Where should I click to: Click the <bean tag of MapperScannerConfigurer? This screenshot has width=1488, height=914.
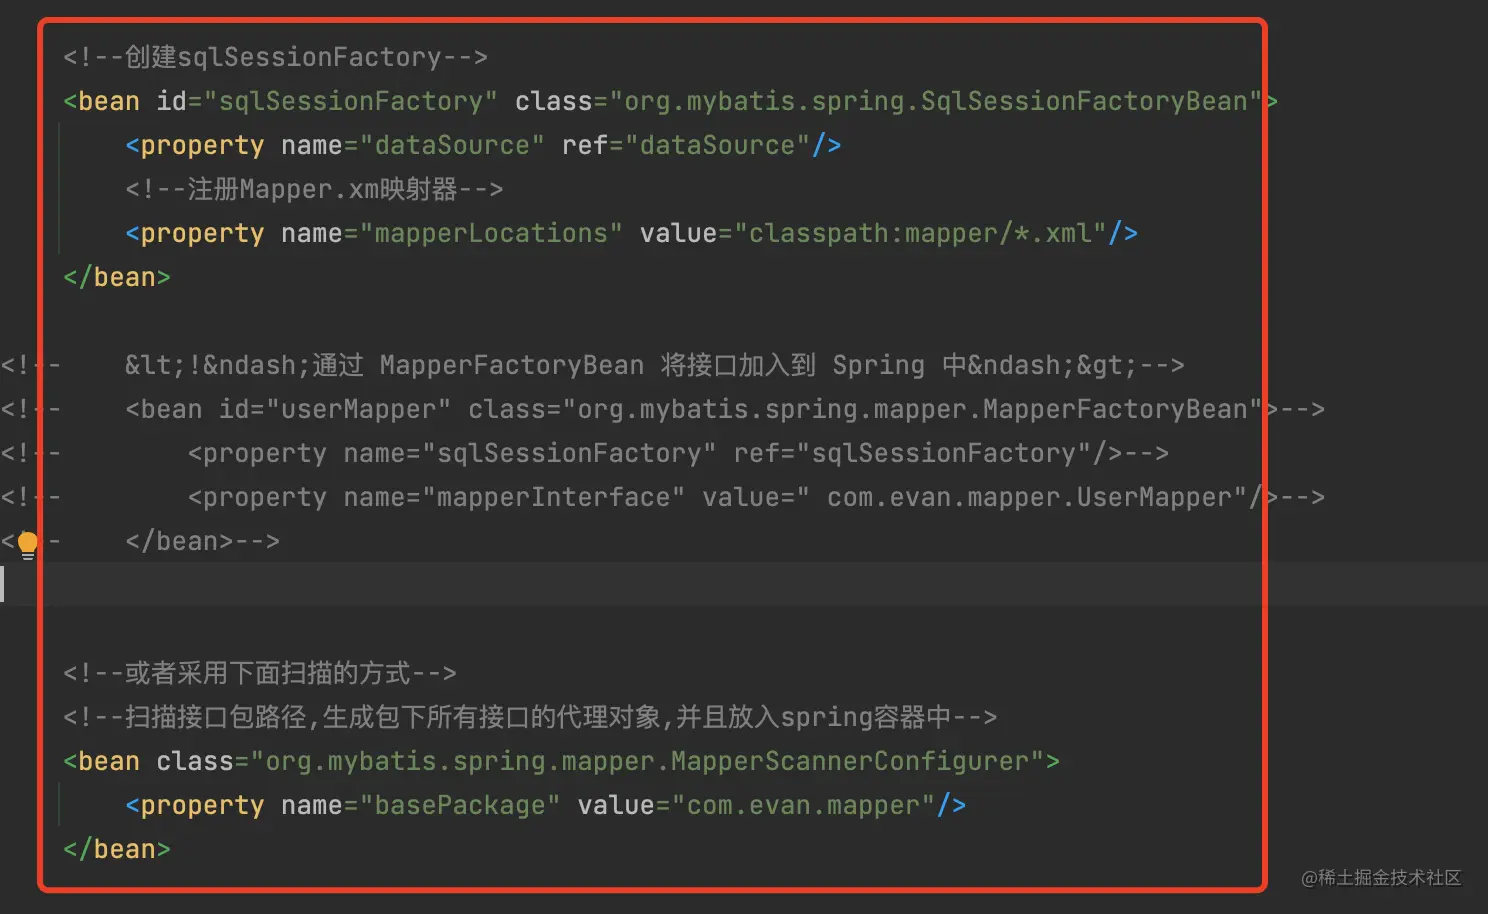click(102, 761)
